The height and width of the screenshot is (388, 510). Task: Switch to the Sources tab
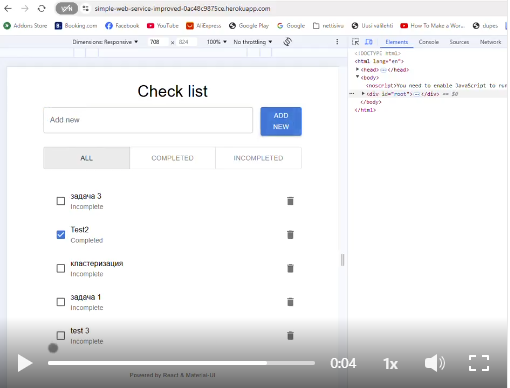(459, 42)
